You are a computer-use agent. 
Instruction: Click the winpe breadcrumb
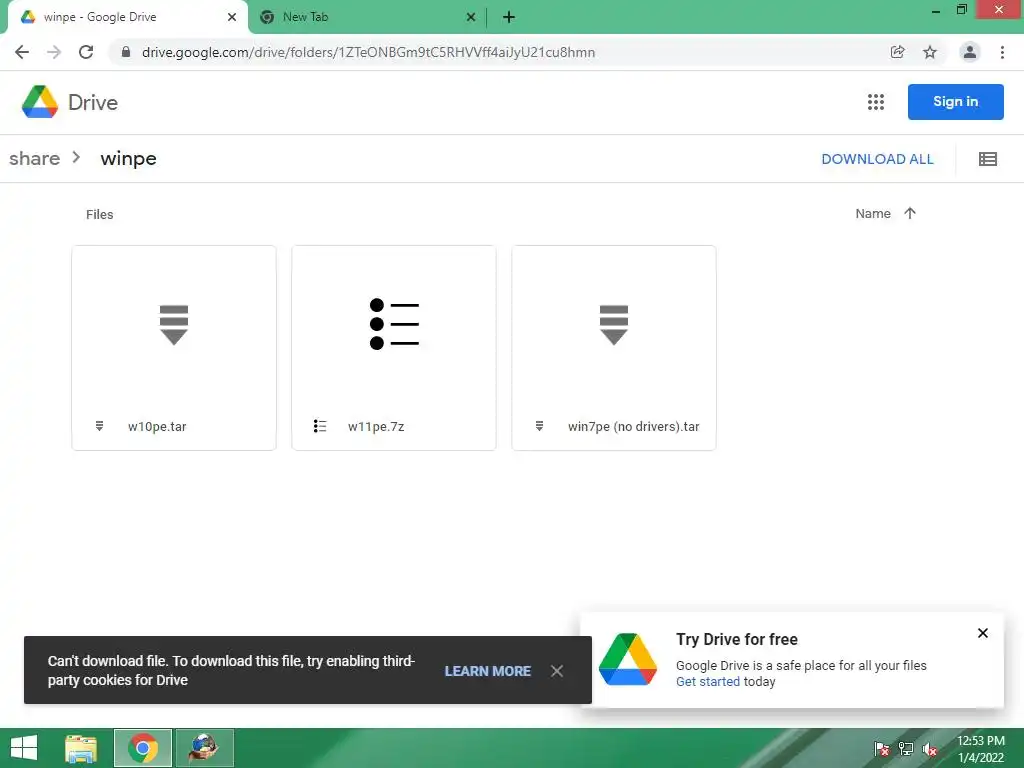pyautogui.click(x=129, y=159)
